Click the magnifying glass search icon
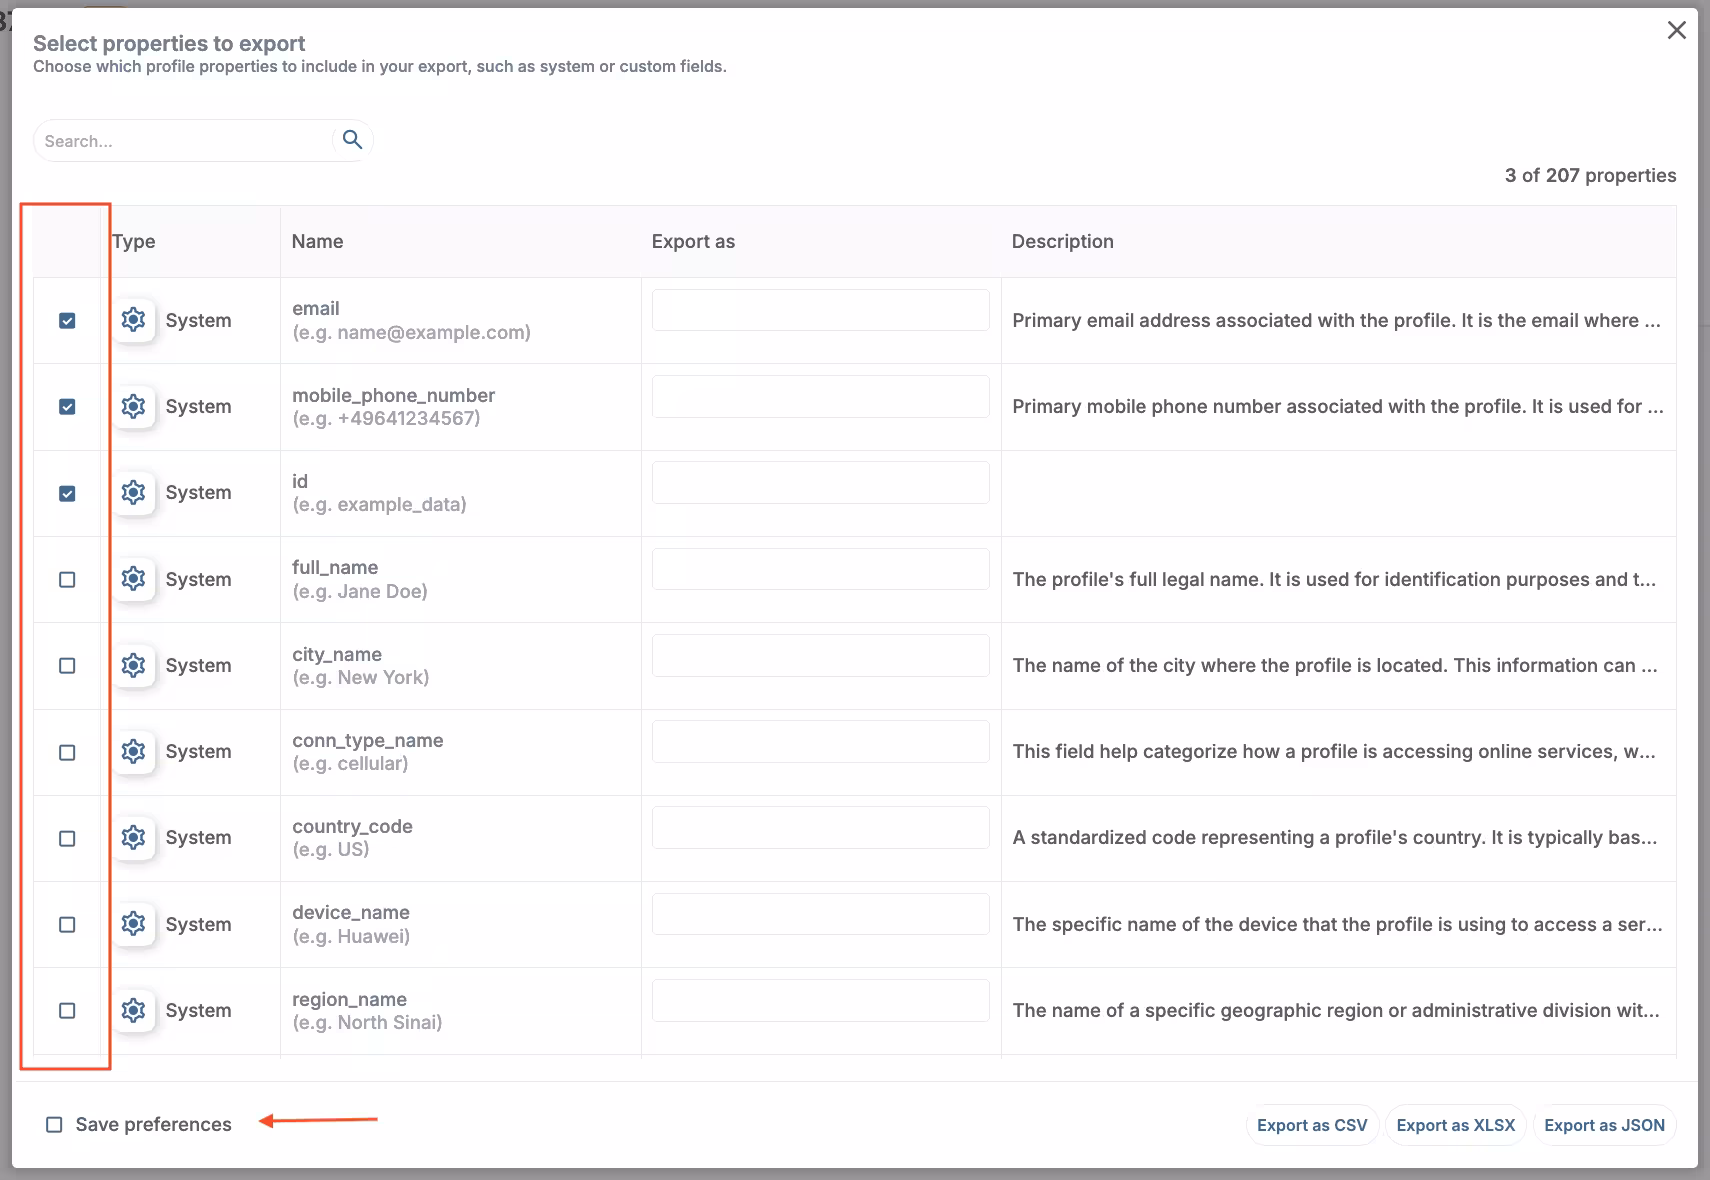Viewport: 1710px width, 1180px height. pyautogui.click(x=352, y=140)
